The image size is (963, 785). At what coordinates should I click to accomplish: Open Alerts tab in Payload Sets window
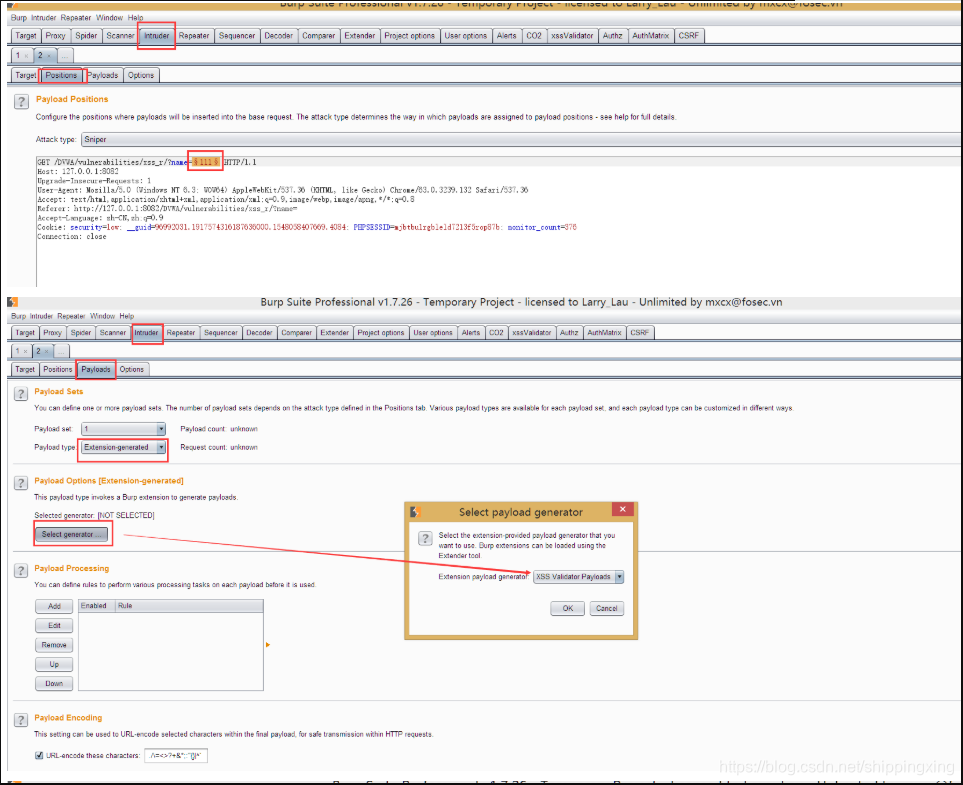click(x=470, y=333)
